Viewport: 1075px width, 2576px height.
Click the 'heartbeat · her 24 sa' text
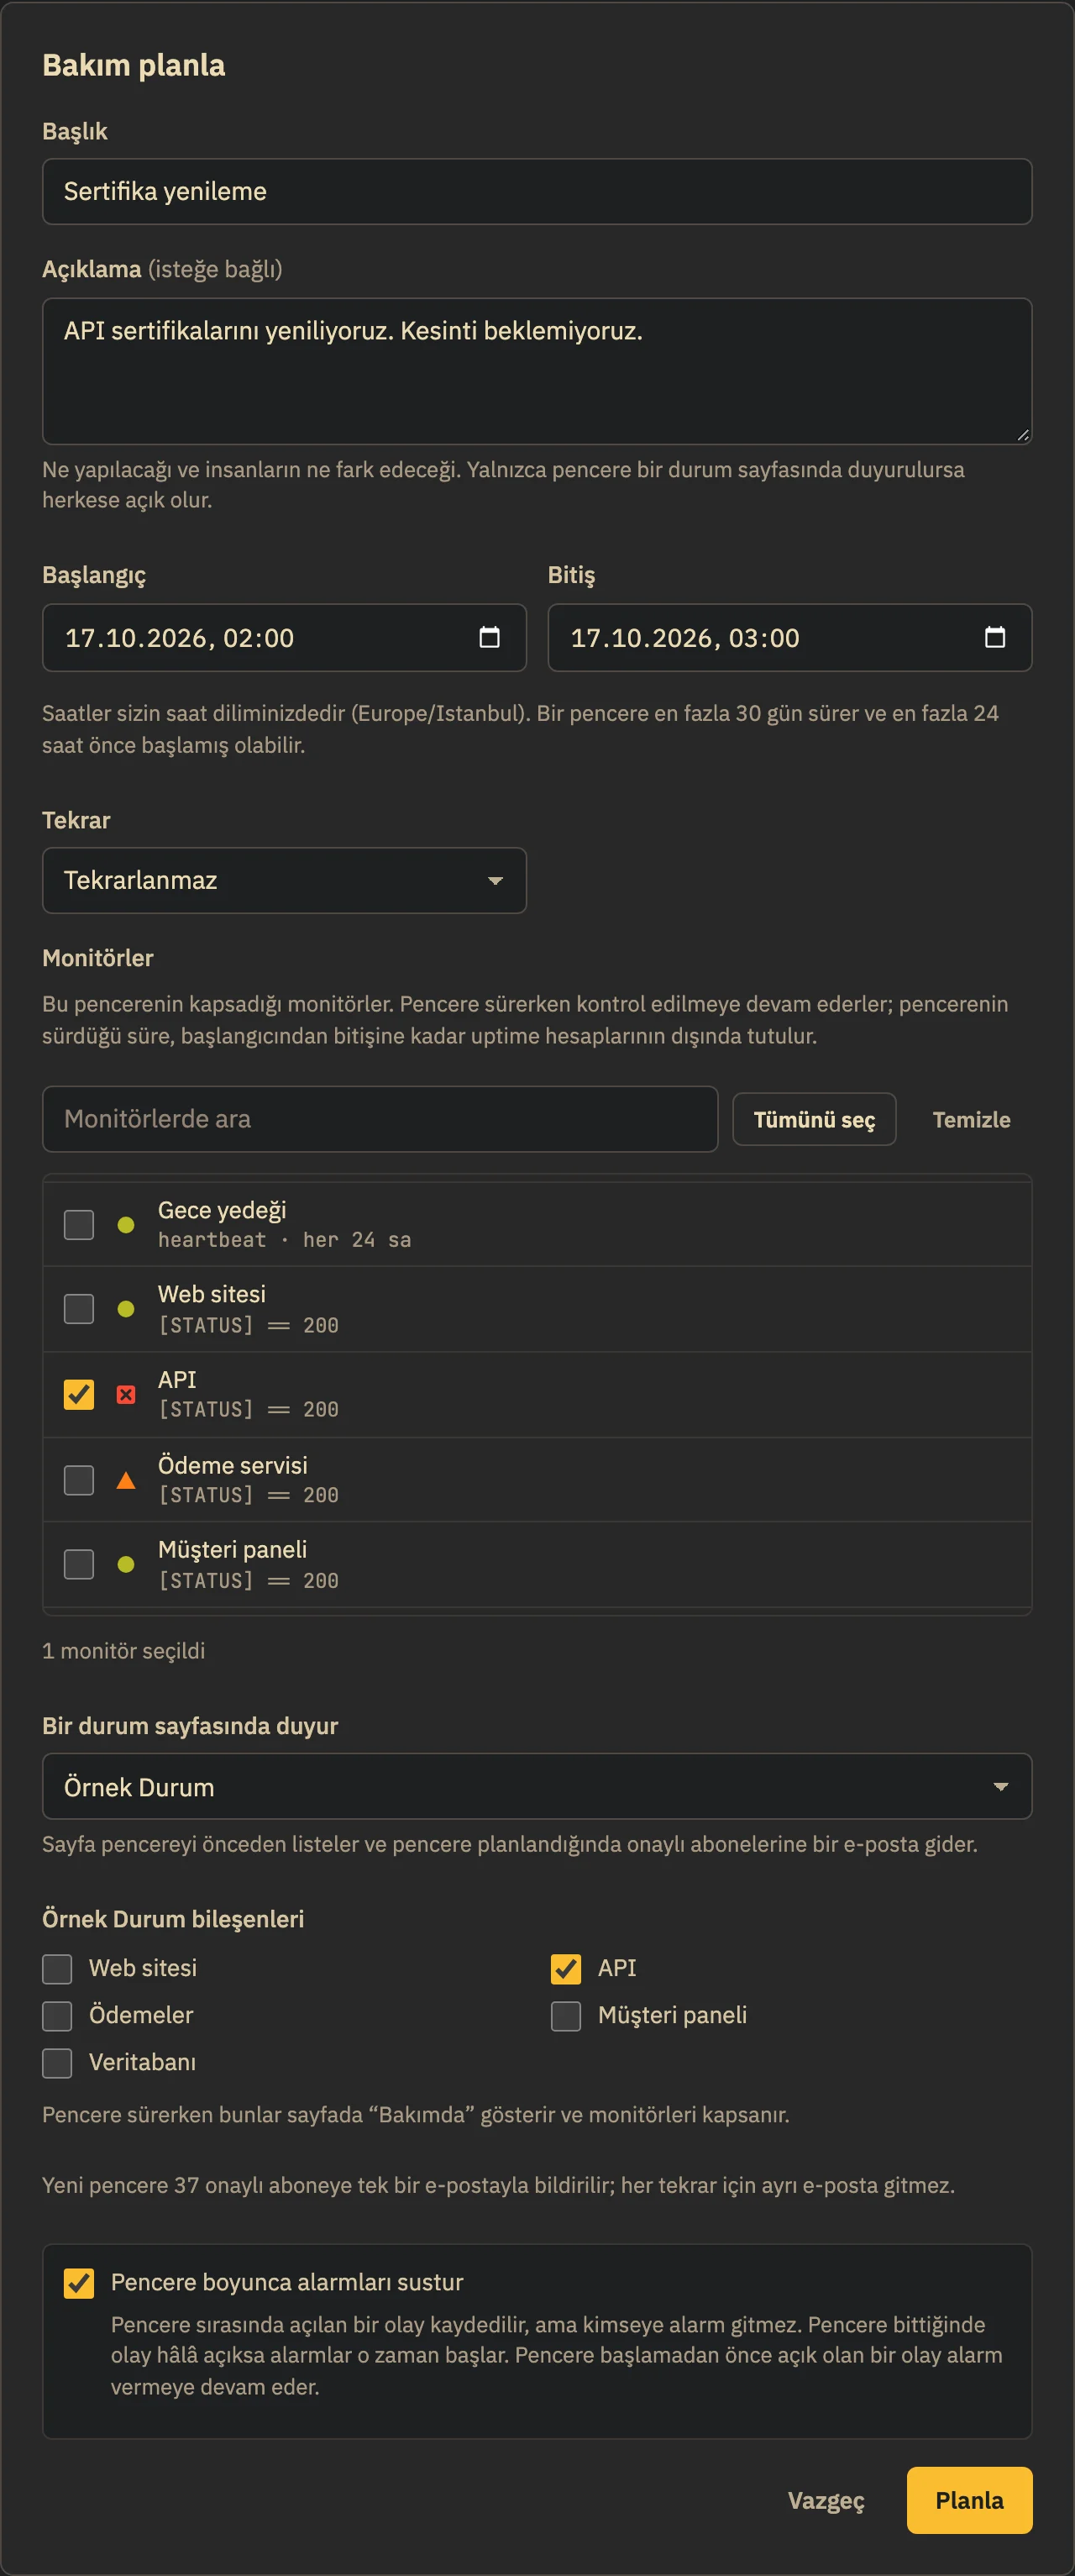click(x=284, y=1240)
